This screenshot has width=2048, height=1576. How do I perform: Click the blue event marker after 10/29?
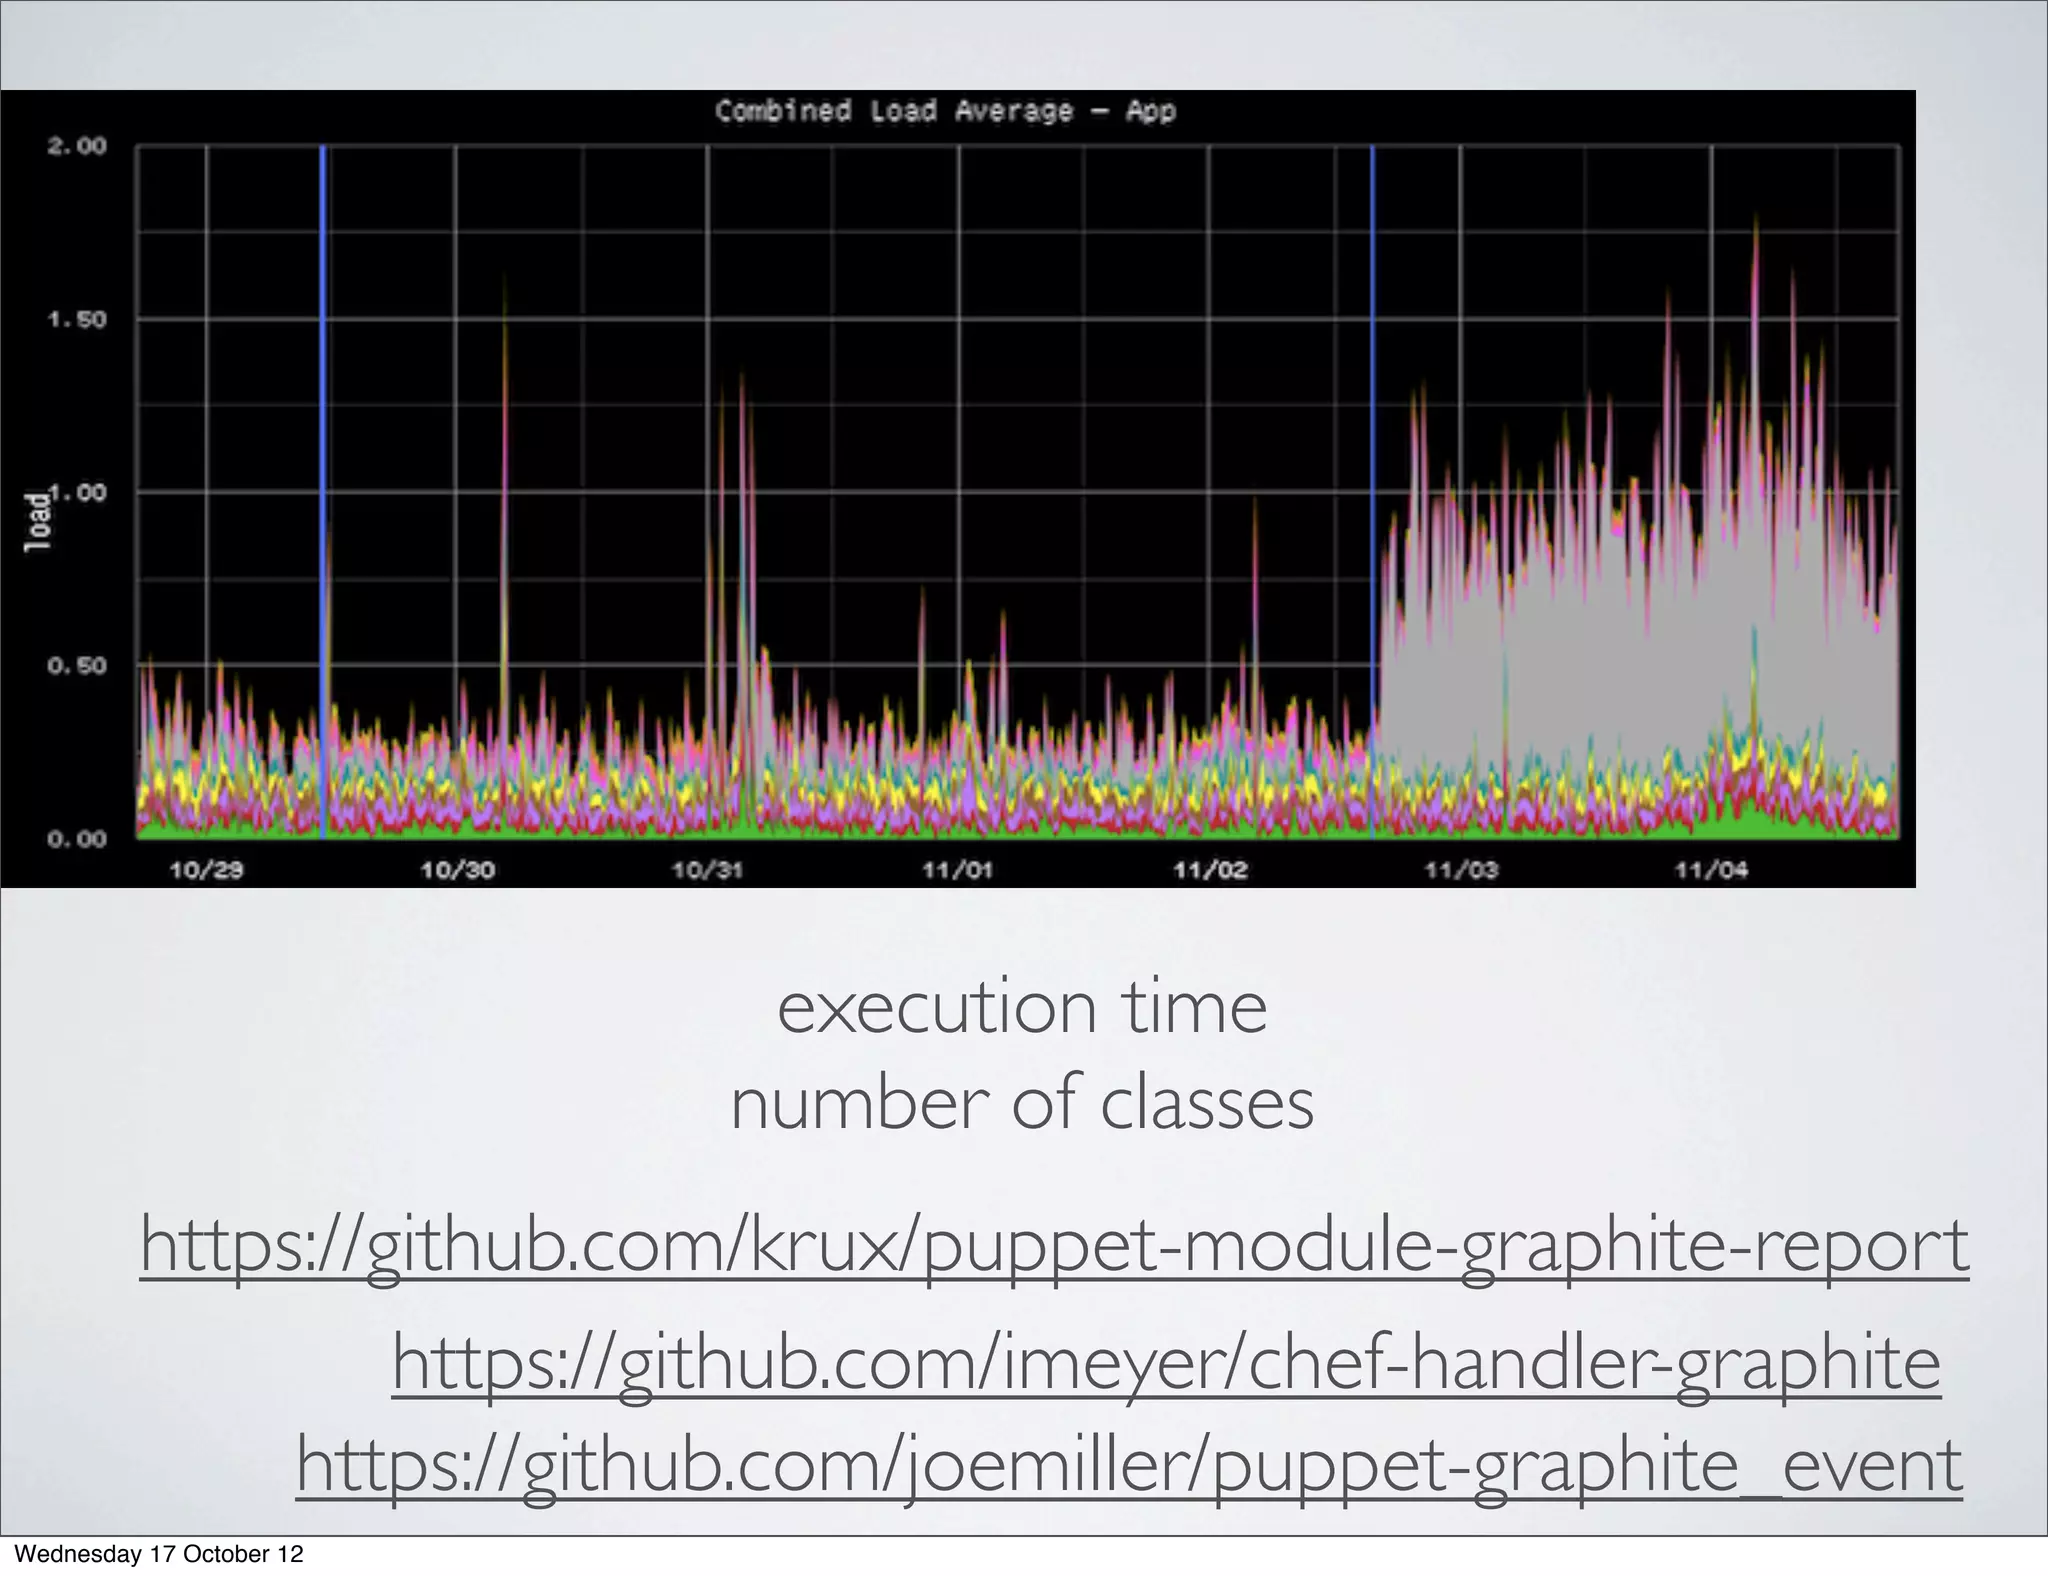[323, 491]
